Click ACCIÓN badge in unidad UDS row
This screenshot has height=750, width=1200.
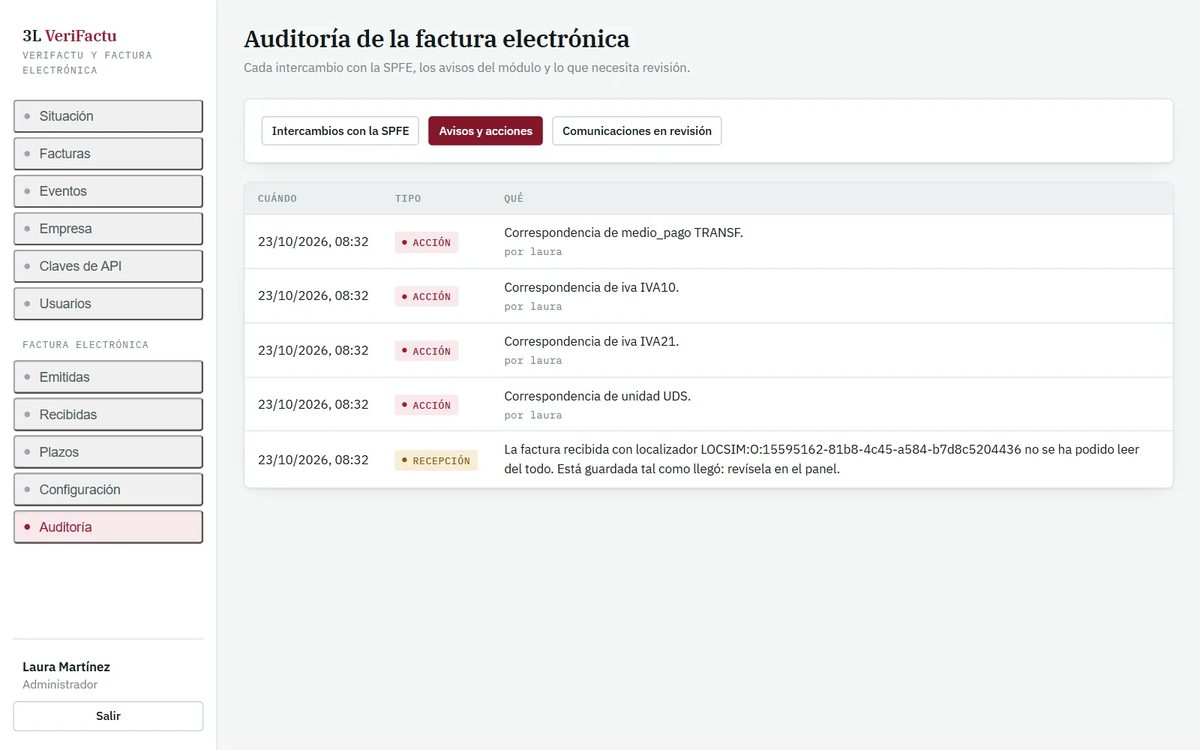[x=427, y=405]
